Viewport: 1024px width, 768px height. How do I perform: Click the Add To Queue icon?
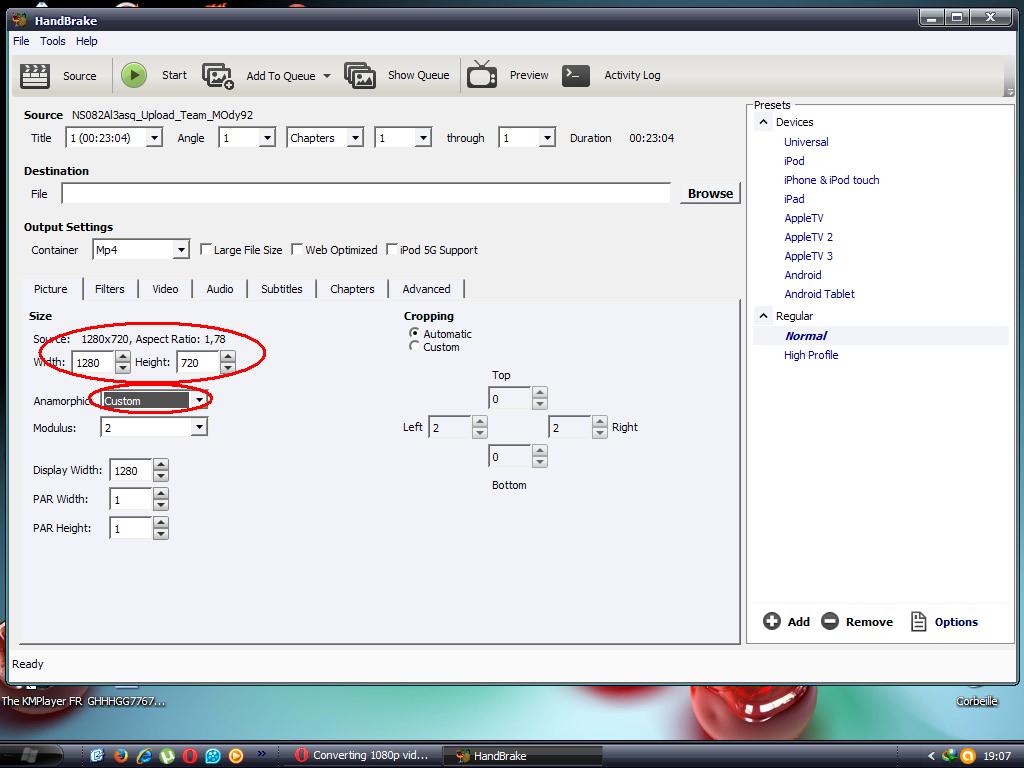click(x=217, y=76)
